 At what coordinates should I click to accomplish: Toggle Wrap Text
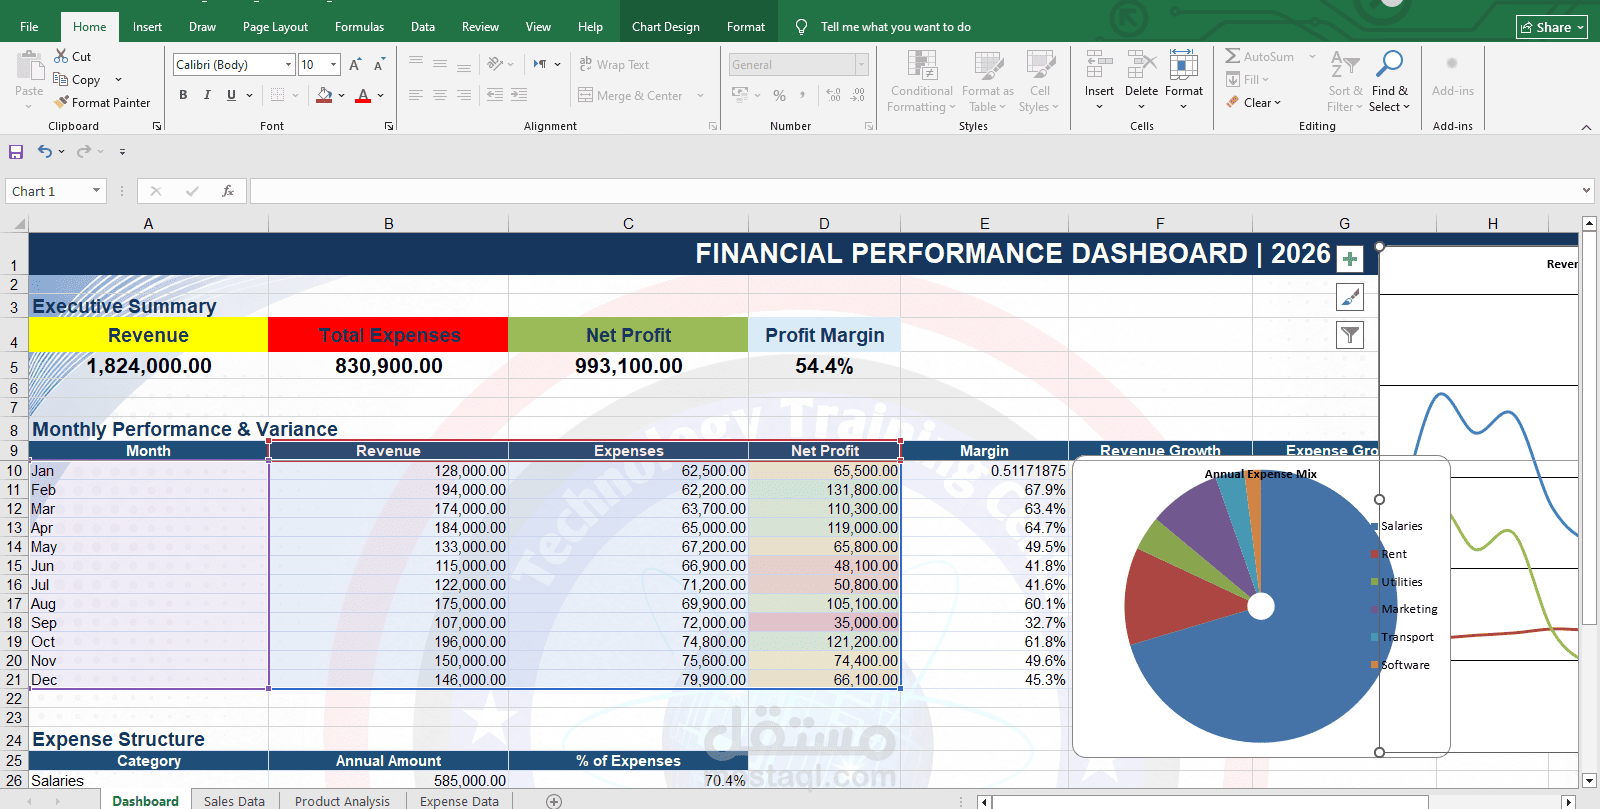[614, 65]
